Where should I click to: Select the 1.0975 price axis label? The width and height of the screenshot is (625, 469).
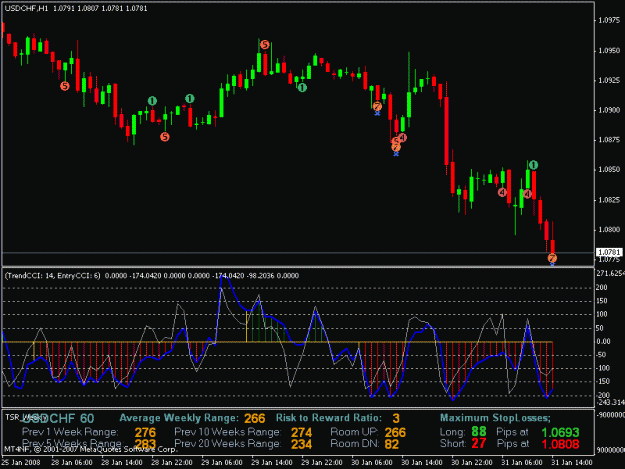click(x=609, y=21)
